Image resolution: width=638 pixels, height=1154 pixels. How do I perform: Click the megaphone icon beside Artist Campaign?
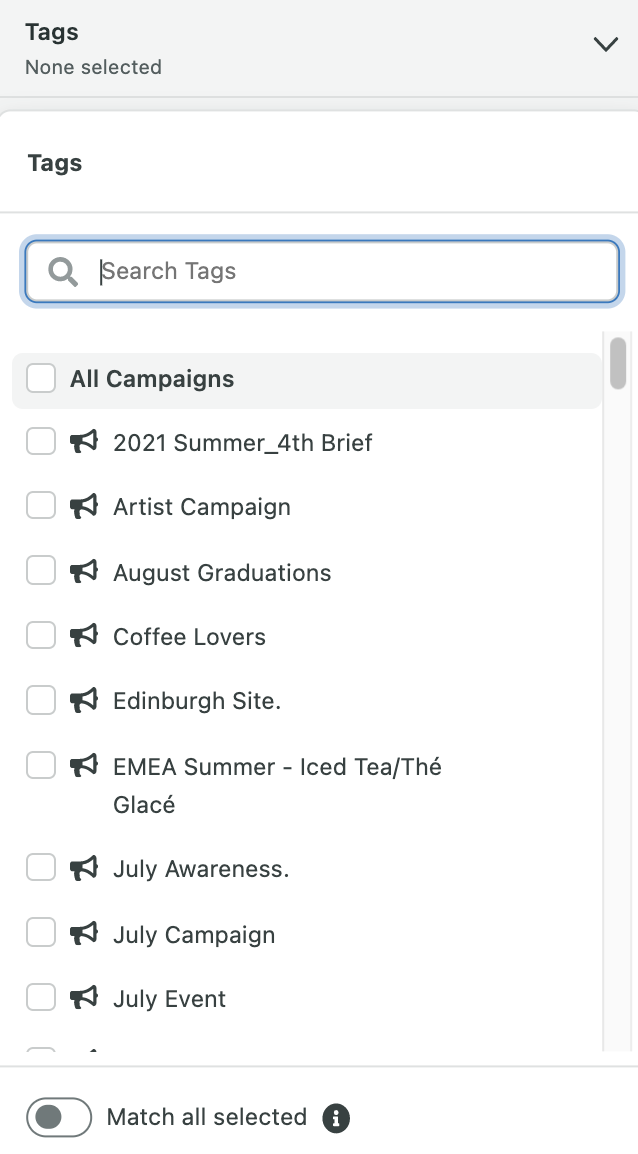click(84, 506)
